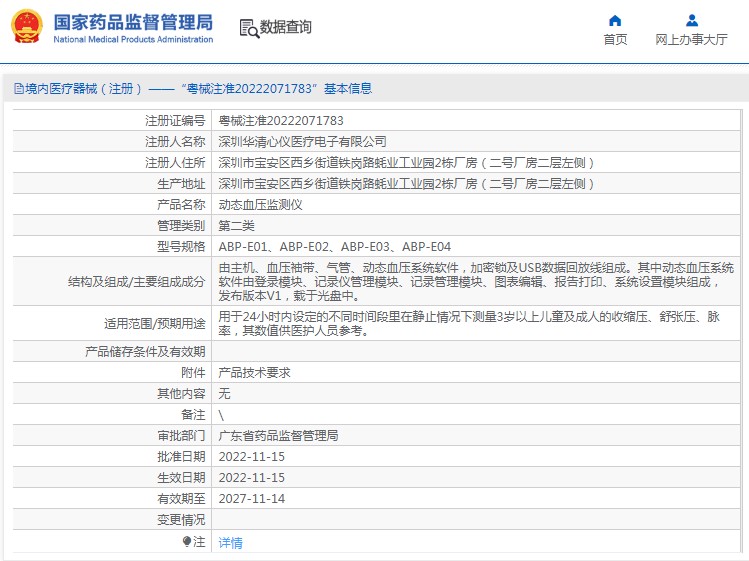749x561 pixels.
Task: Click 广东省药品监督管理局 approval department
Action: (x=278, y=436)
